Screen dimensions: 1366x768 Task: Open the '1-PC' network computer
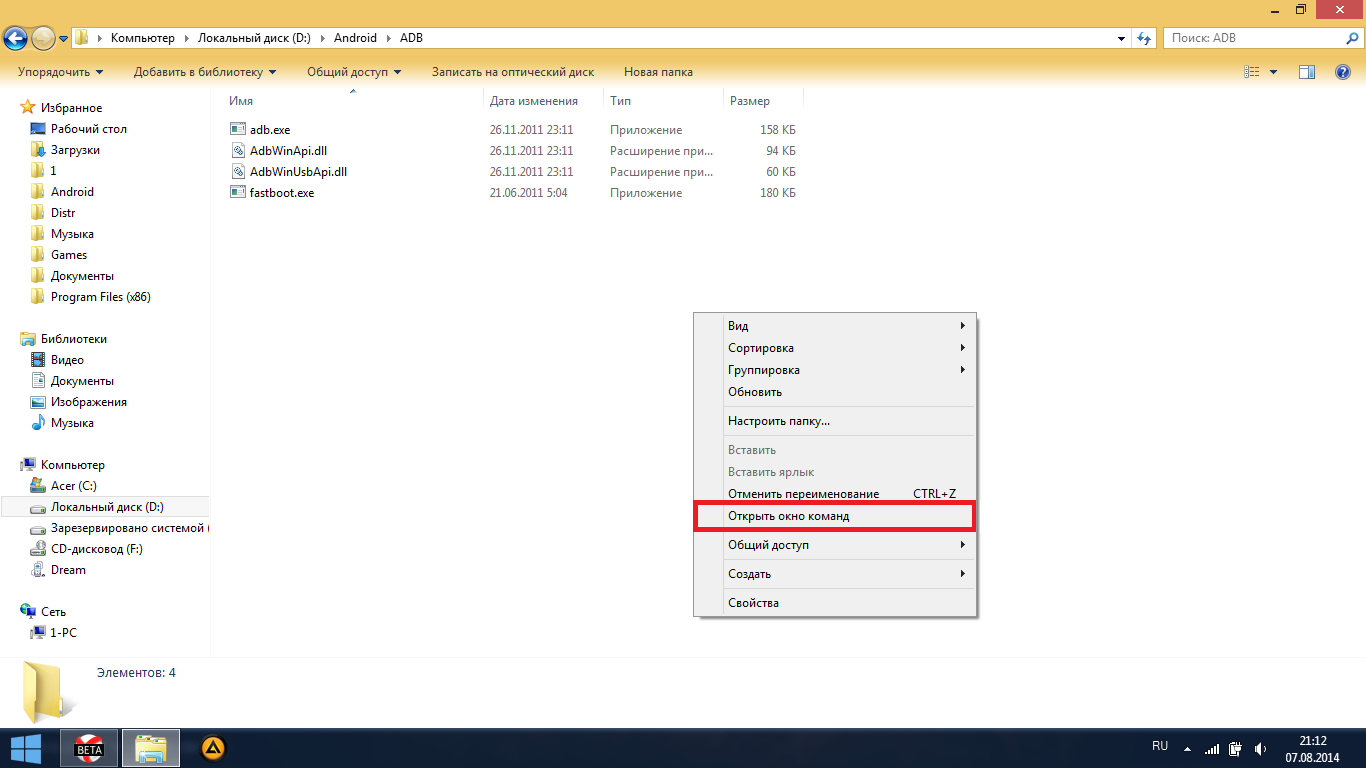click(63, 632)
